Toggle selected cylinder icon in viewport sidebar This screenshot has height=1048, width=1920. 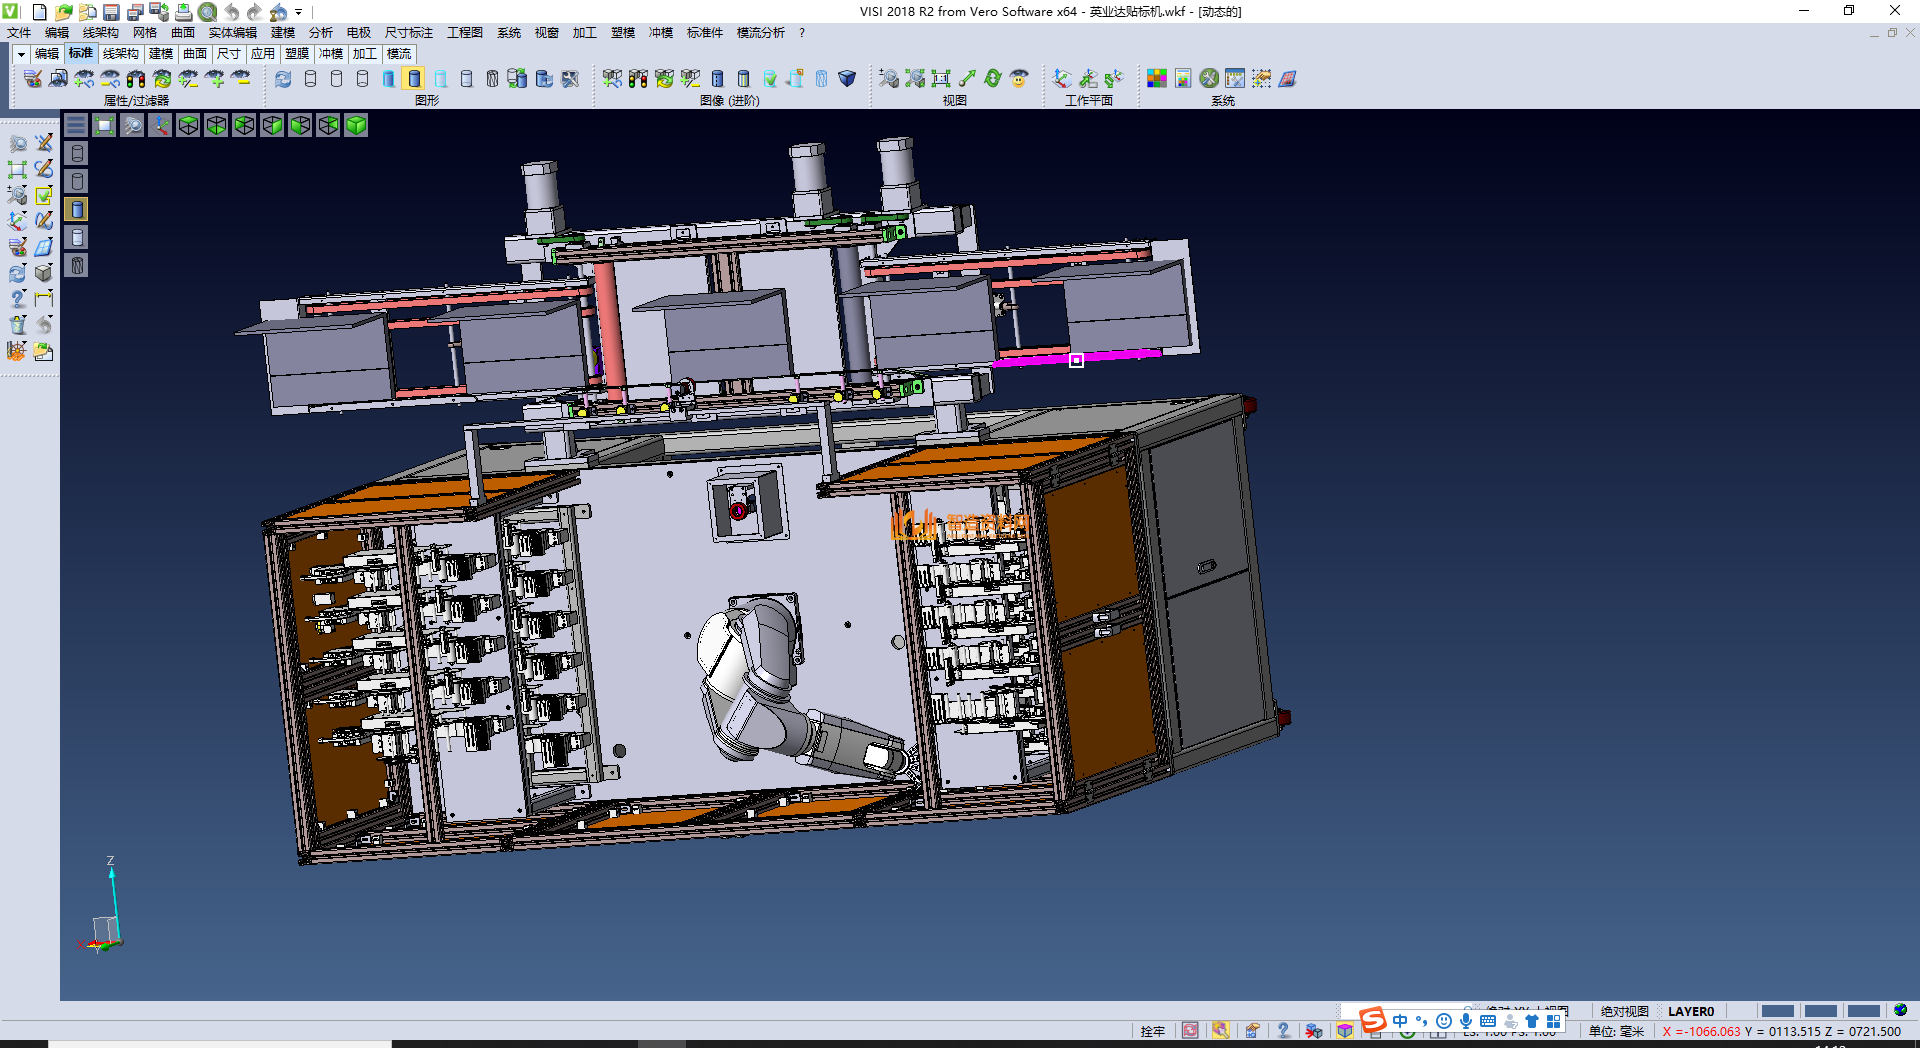pyautogui.click(x=77, y=209)
